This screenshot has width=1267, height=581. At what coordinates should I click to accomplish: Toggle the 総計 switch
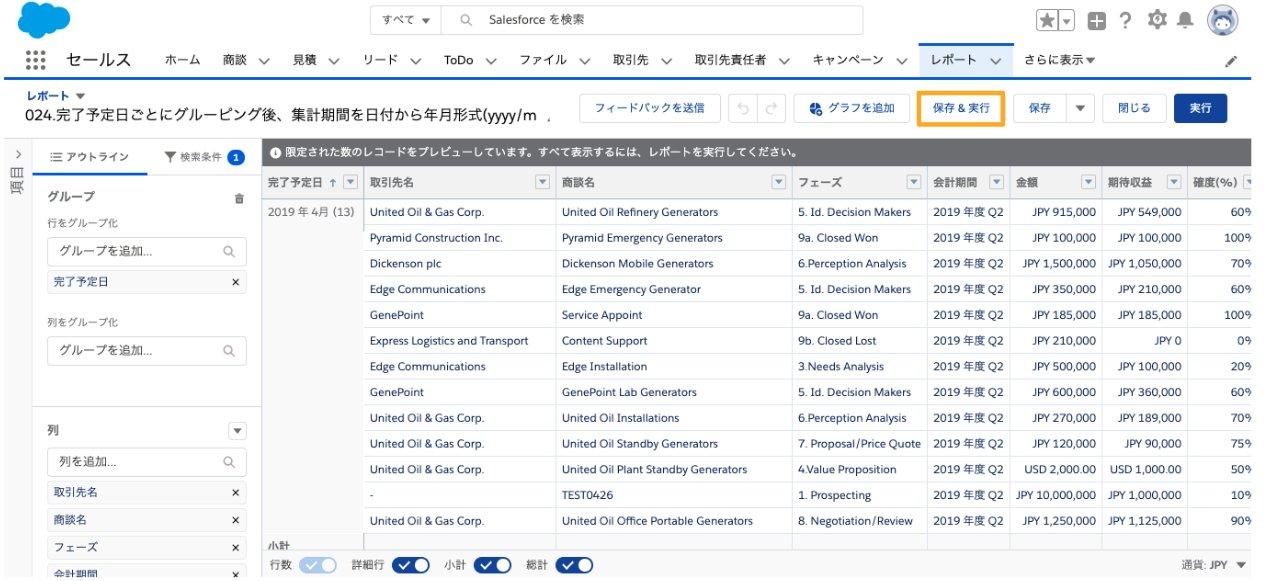(x=574, y=565)
